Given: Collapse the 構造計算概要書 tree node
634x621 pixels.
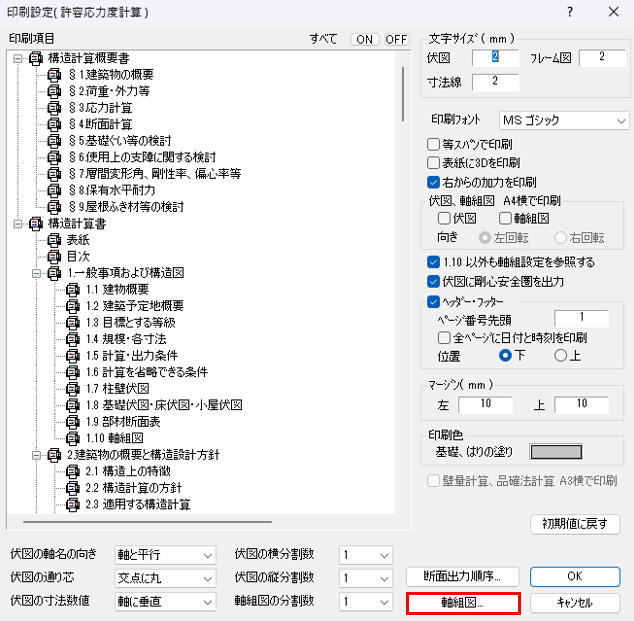Looking at the screenshot, I should 18,59.
